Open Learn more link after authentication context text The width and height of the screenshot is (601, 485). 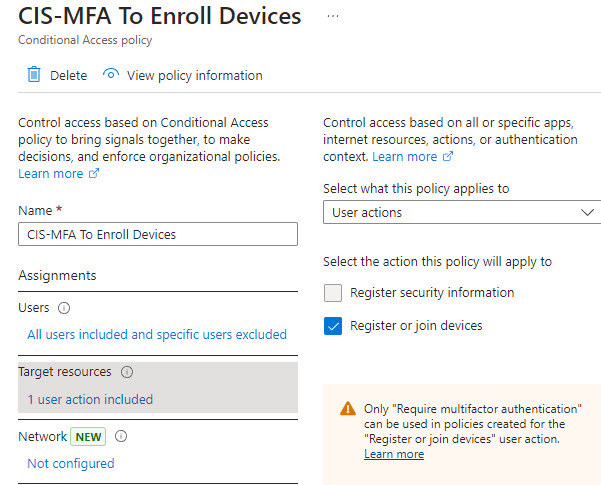coord(405,157)
